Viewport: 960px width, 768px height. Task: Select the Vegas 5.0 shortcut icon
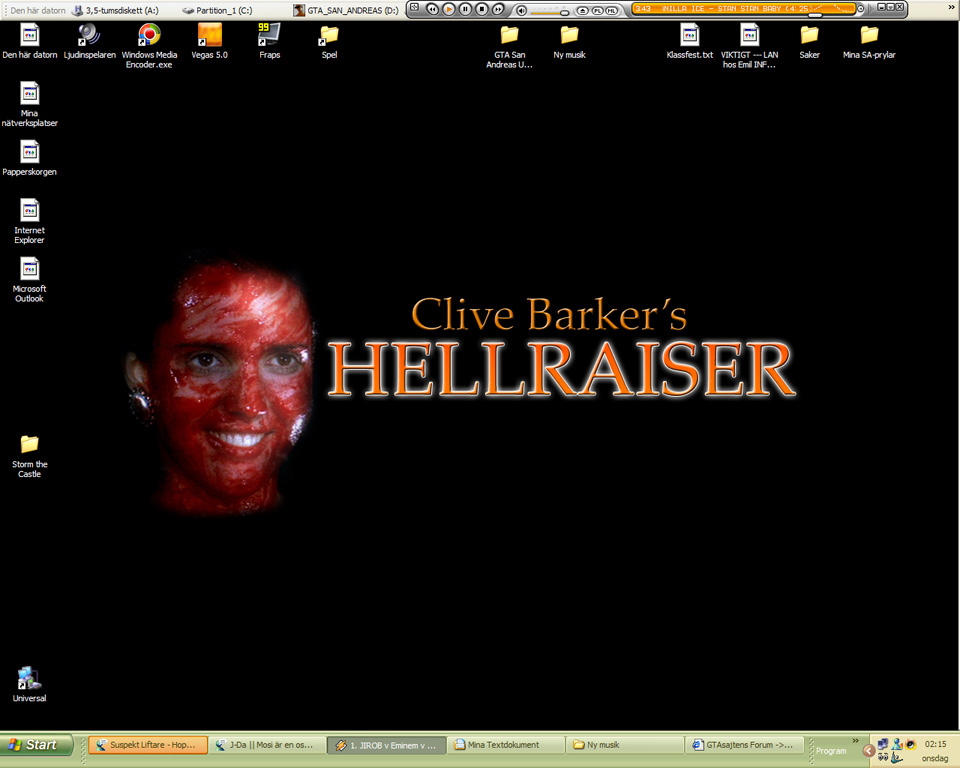click(209, 41)
